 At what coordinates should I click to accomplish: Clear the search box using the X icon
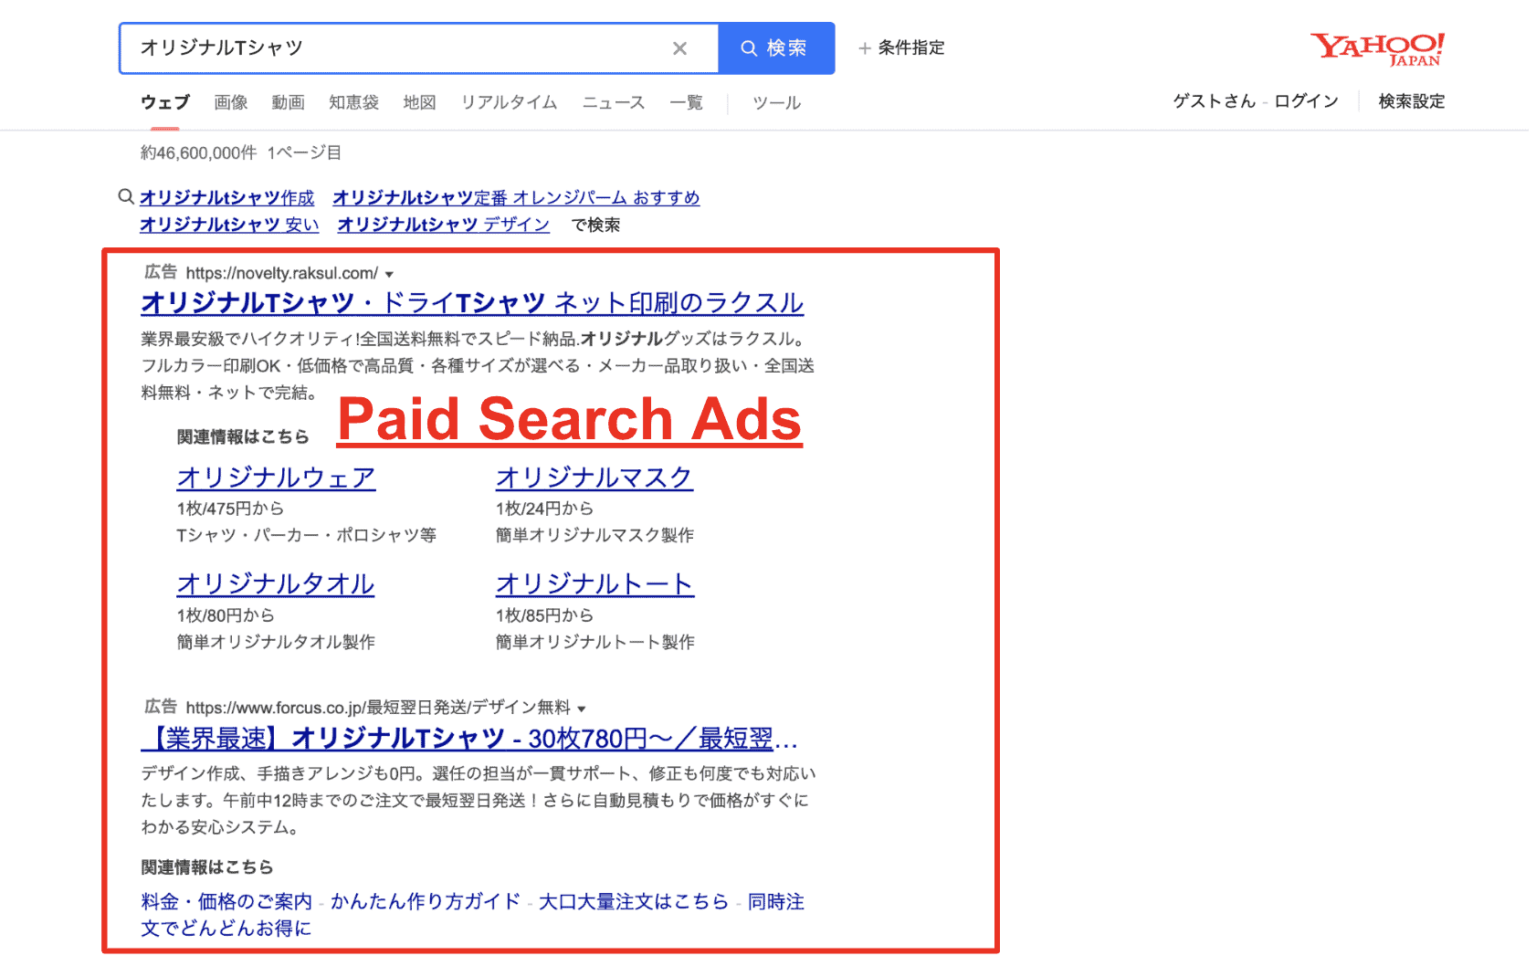[681, 47]
